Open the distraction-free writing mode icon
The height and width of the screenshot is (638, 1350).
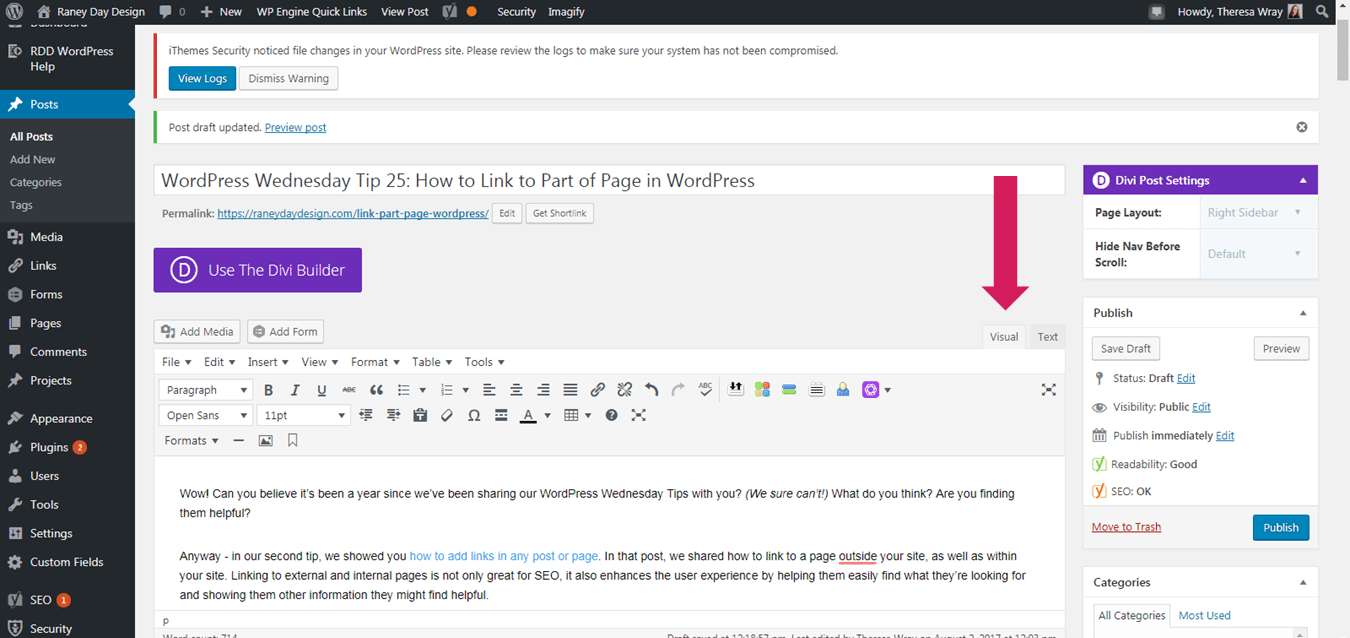point(1048,390)
